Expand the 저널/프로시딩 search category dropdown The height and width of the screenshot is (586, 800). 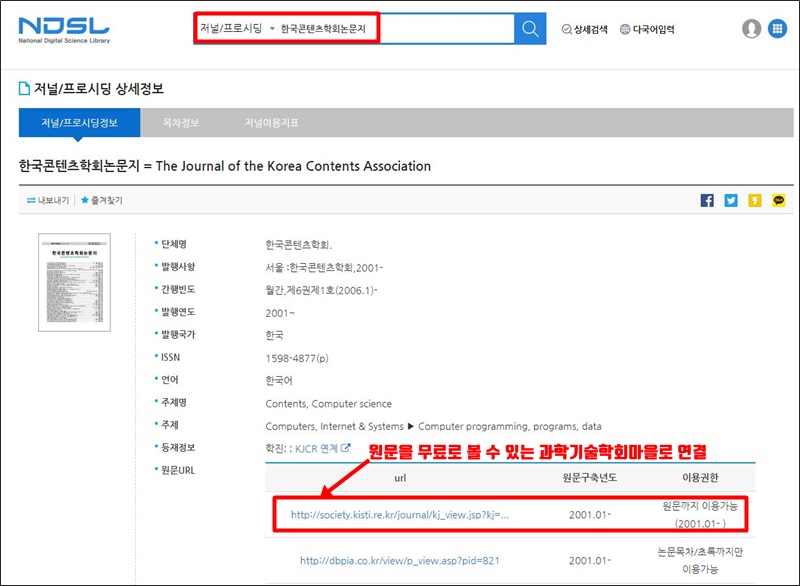[237, 29]
